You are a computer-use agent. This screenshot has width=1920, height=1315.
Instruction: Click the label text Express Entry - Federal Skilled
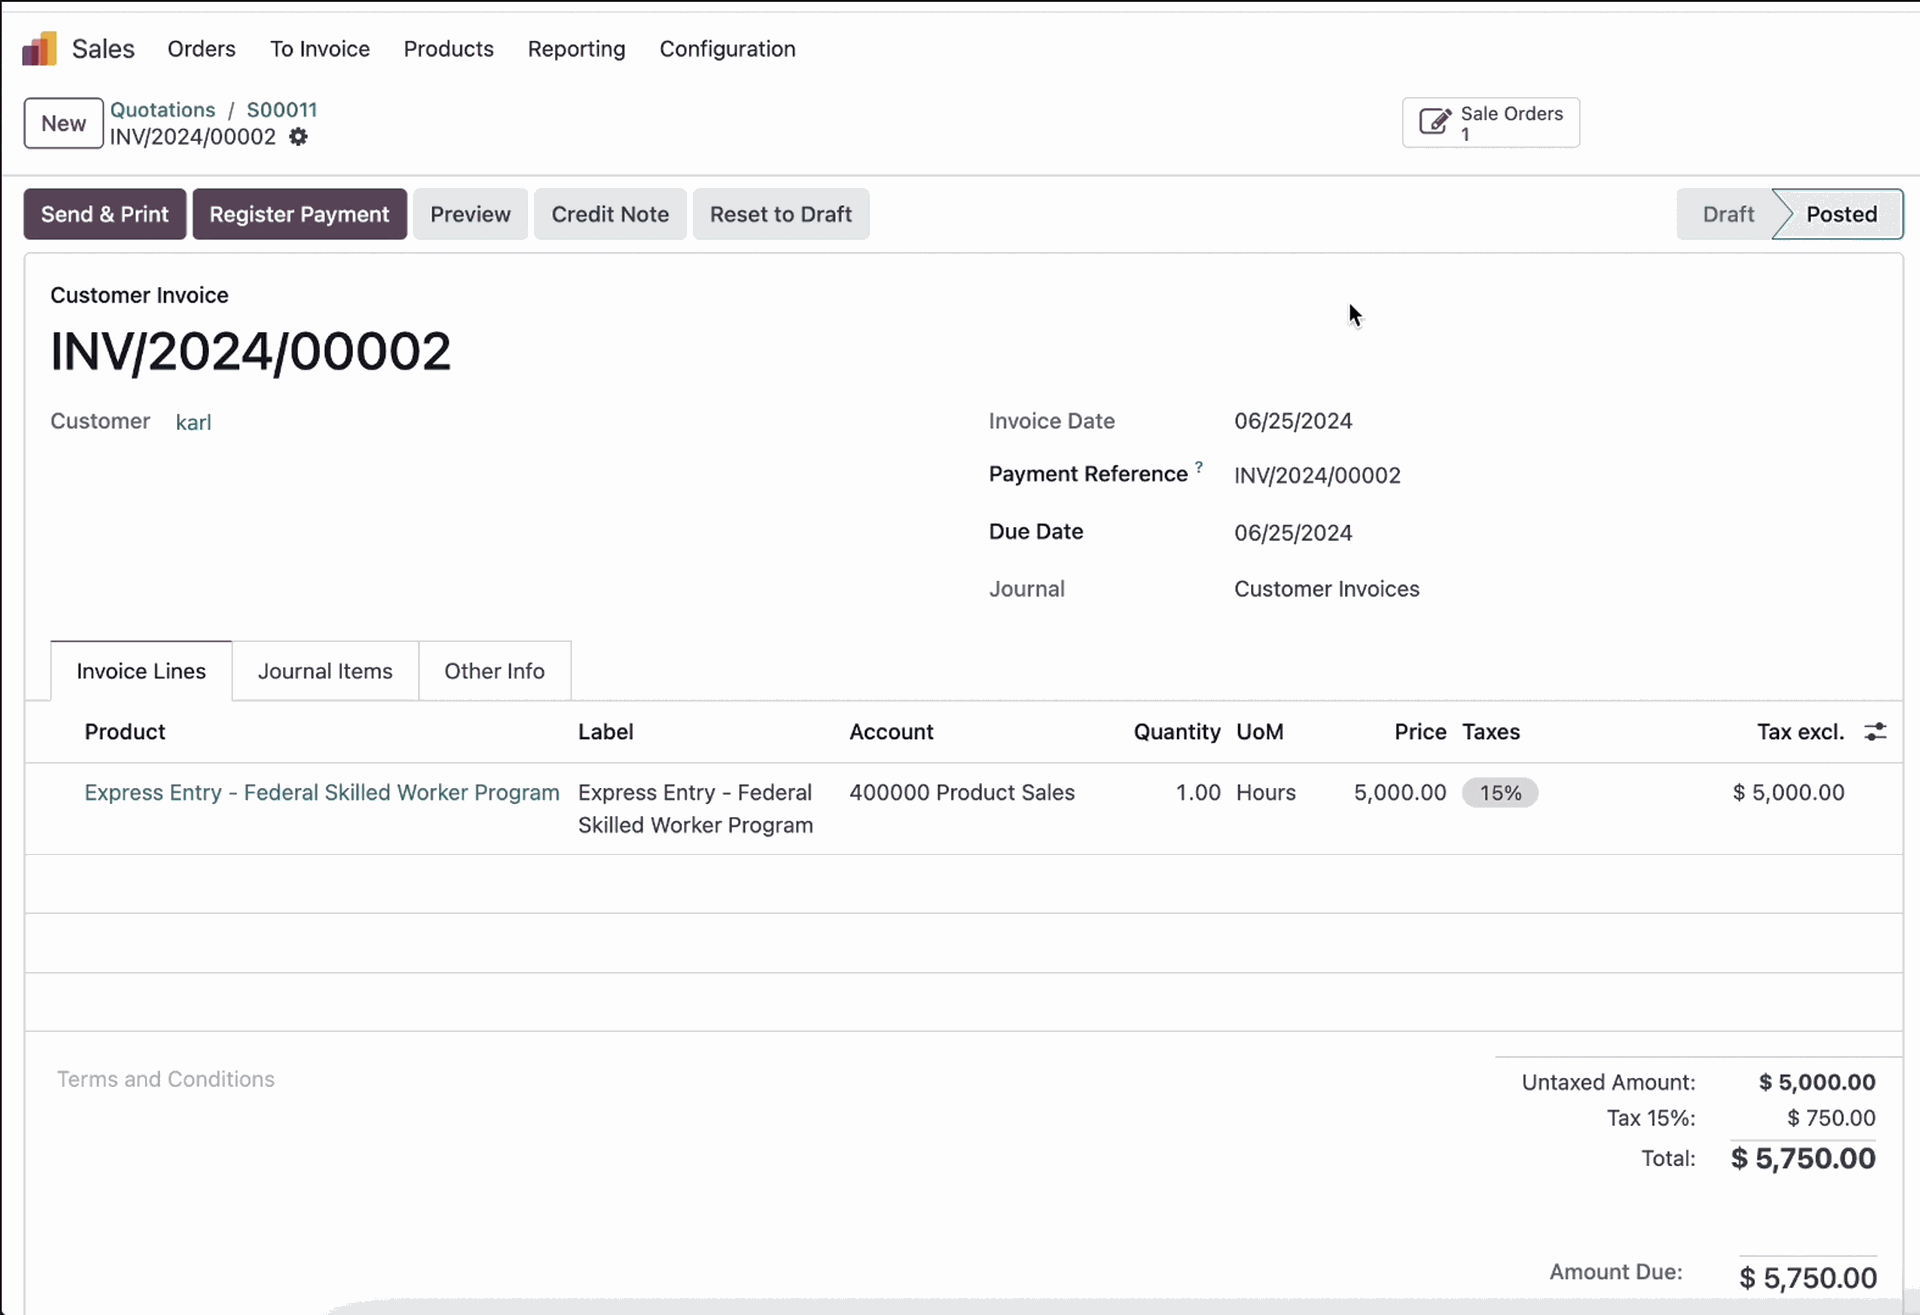695,808
